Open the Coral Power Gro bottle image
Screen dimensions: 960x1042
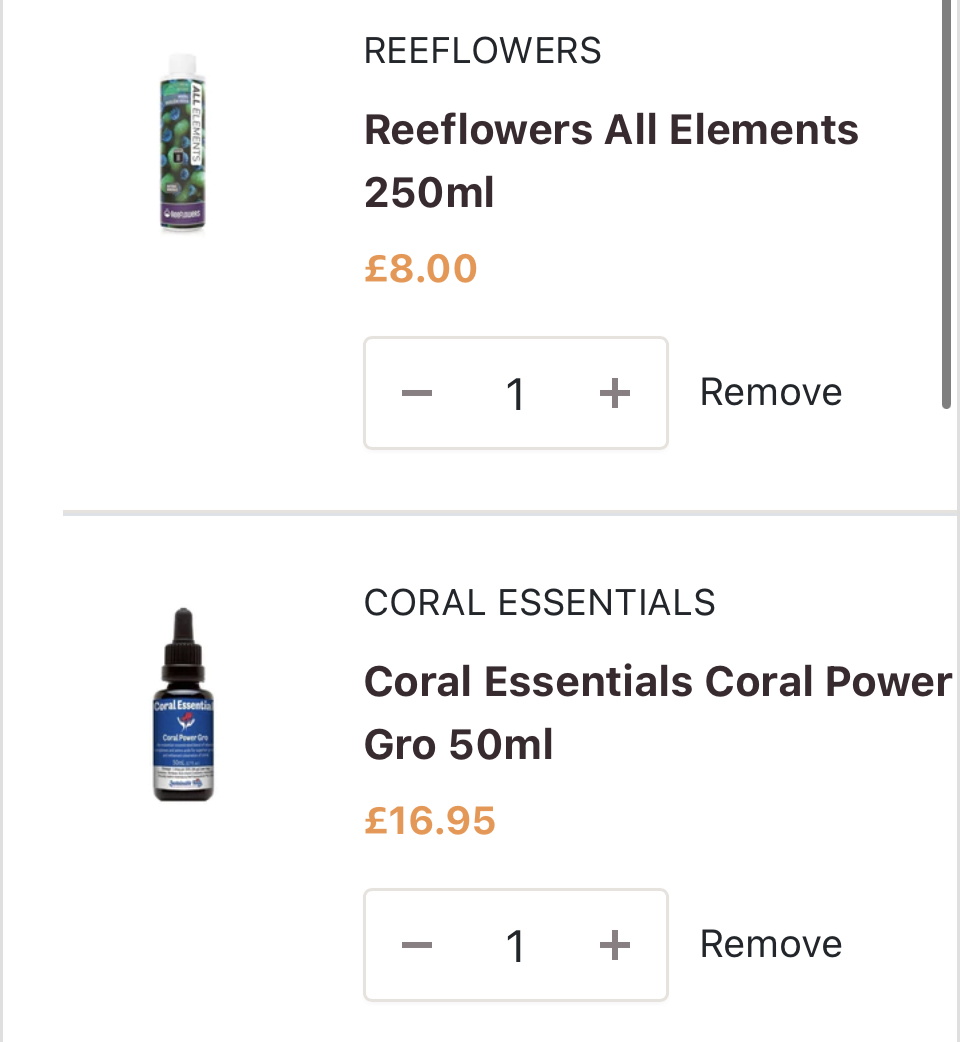(x=183, y=705)
